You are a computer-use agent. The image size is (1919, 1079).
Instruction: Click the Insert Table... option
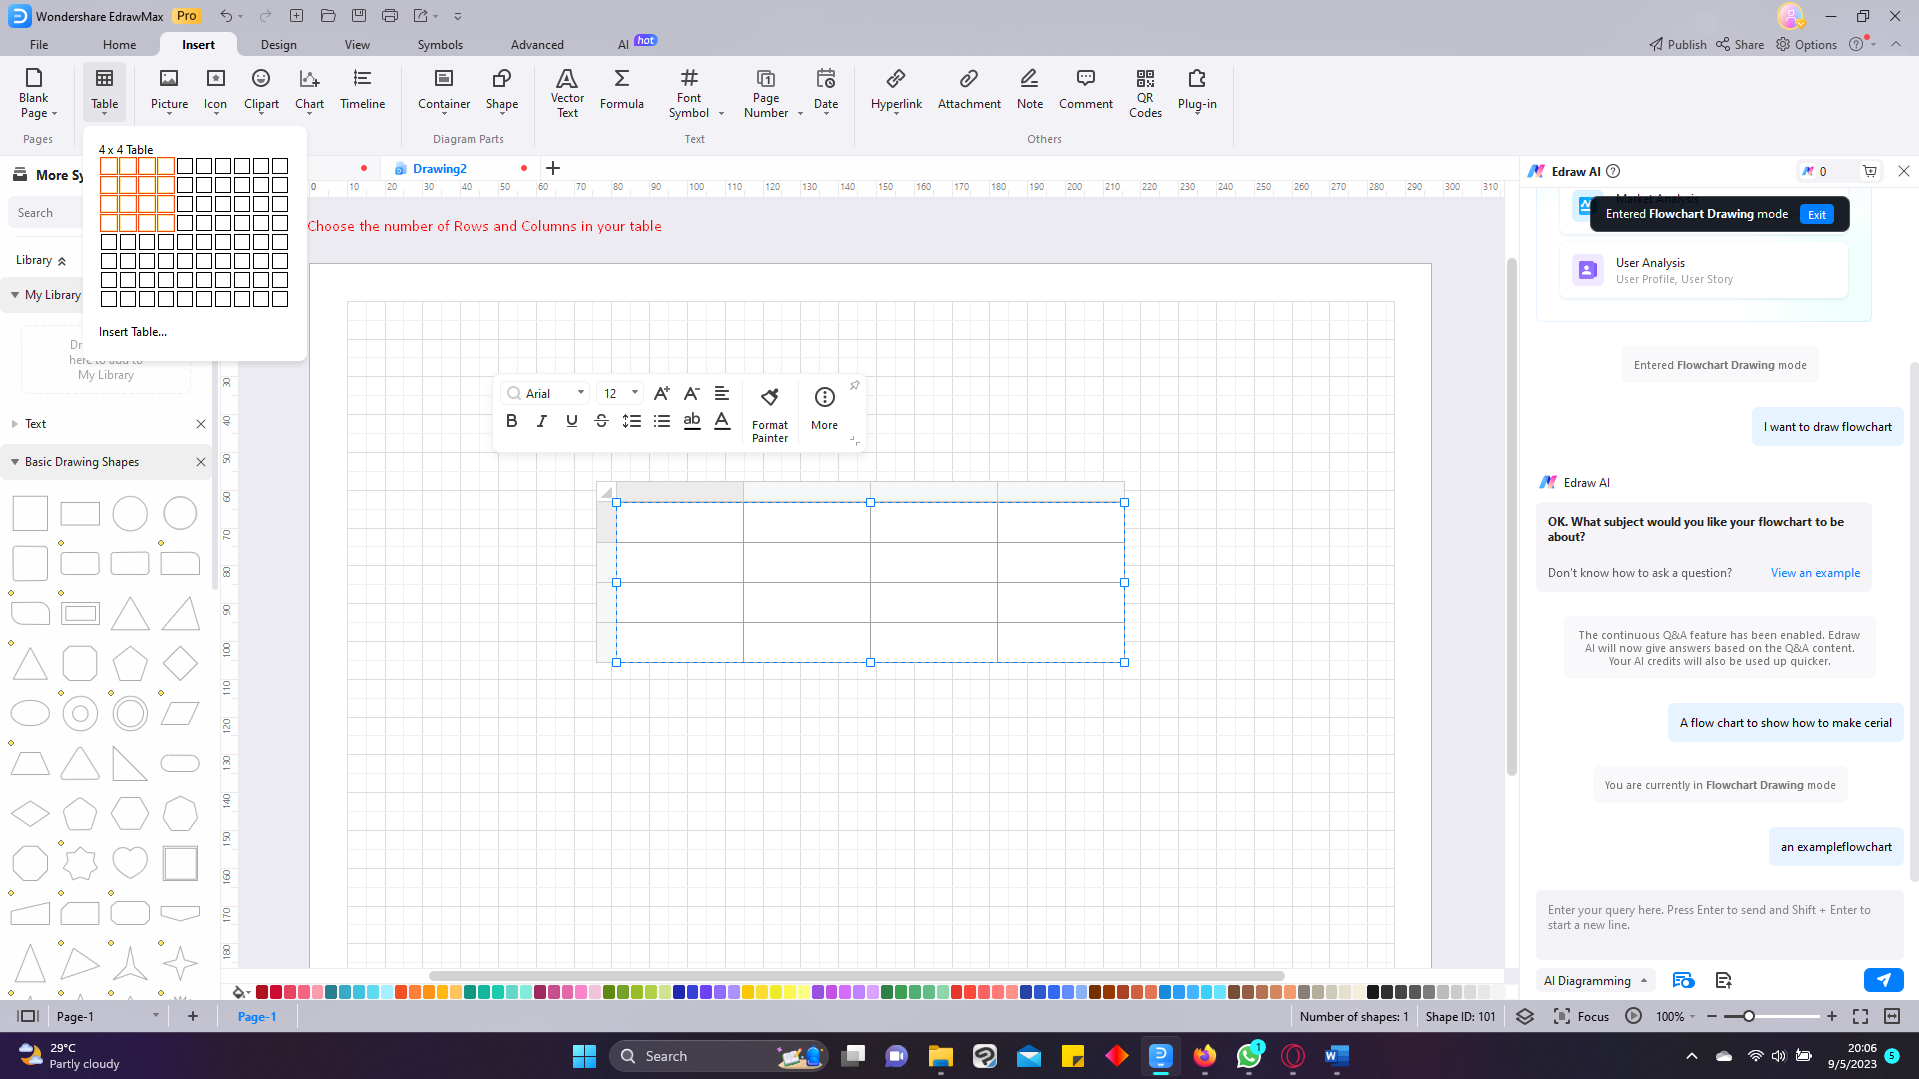click(x=133, y=332)
